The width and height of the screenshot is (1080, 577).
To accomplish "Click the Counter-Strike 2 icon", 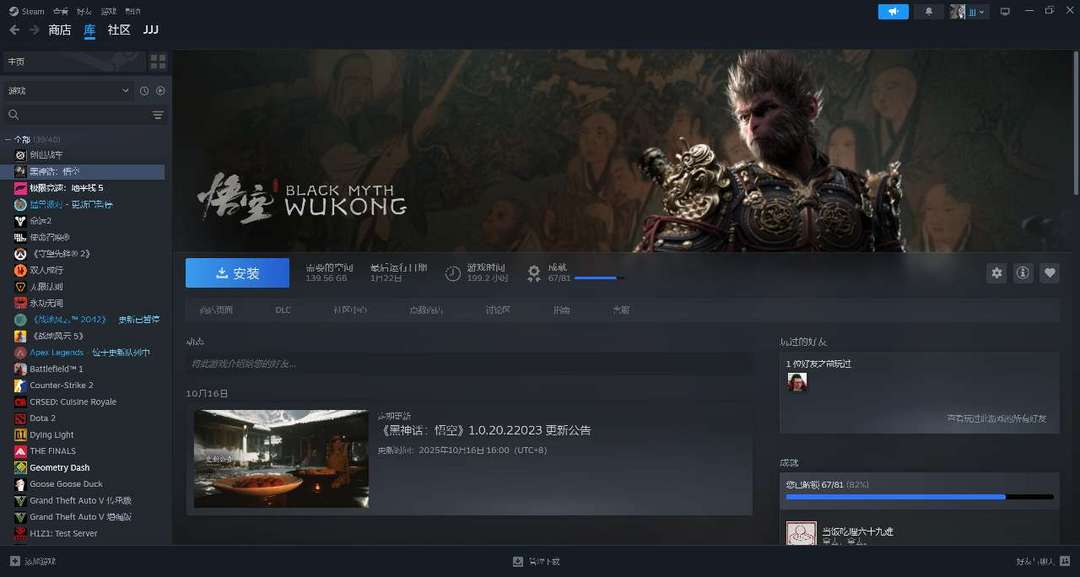I will tap(20, 386).
